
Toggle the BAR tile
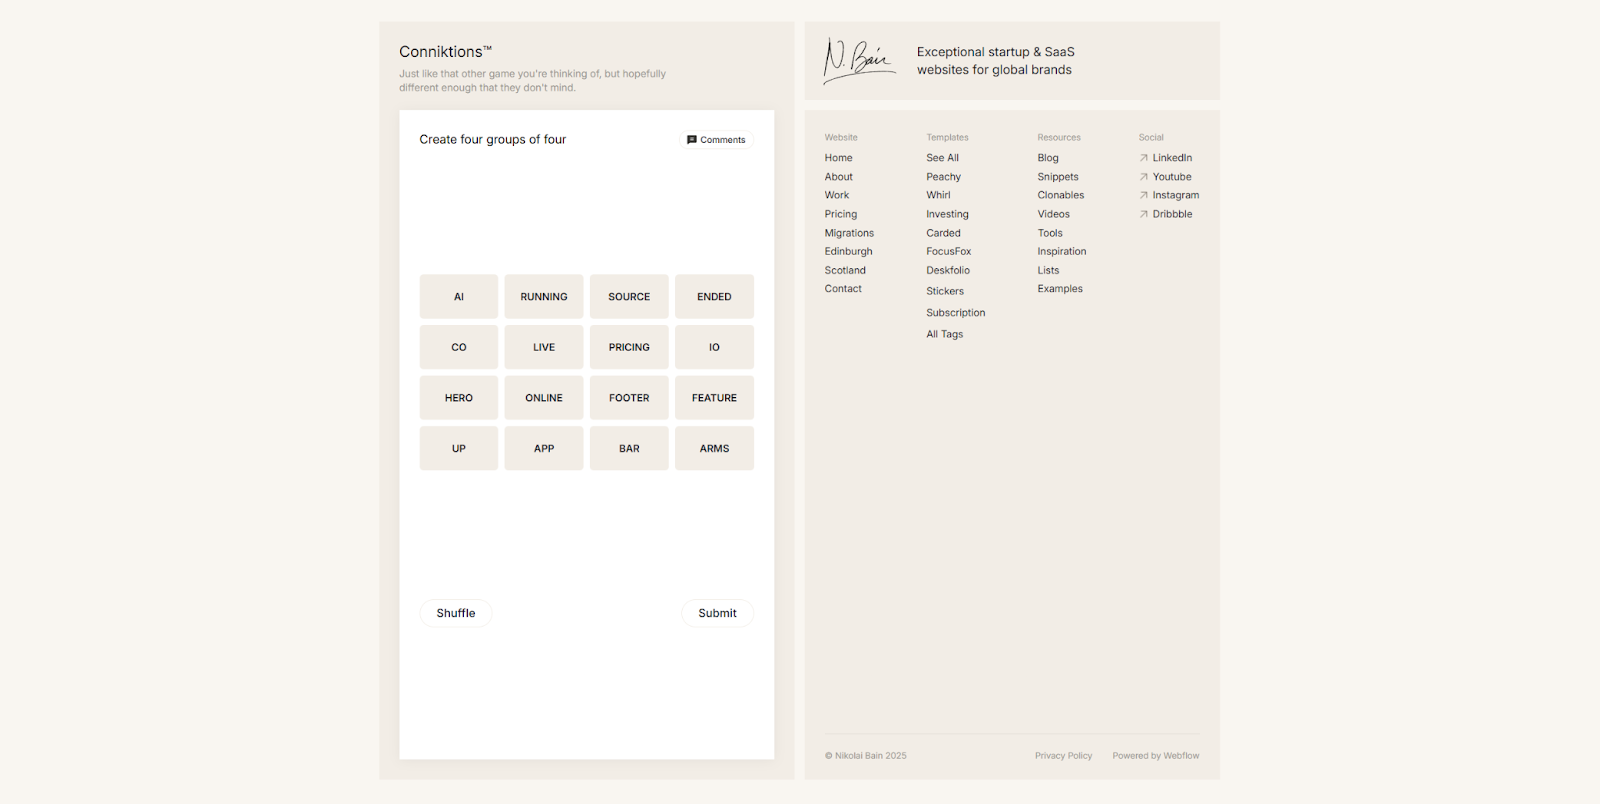pos(629,449)
